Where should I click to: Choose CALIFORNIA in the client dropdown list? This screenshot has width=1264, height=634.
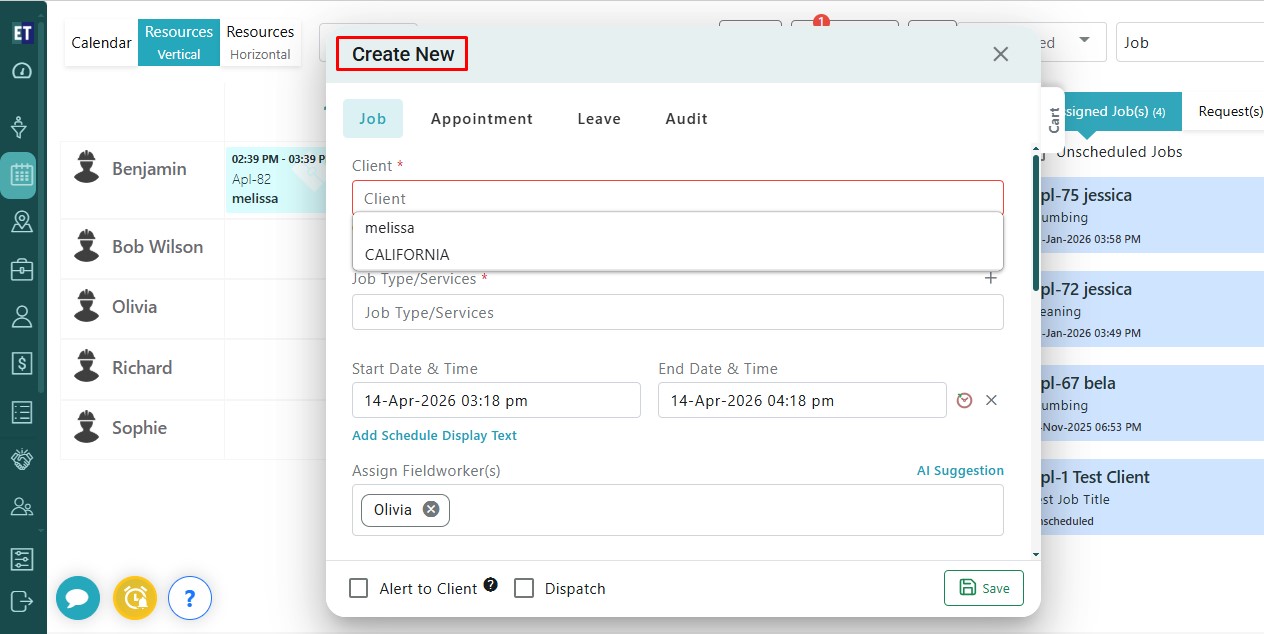click(407, 255)
